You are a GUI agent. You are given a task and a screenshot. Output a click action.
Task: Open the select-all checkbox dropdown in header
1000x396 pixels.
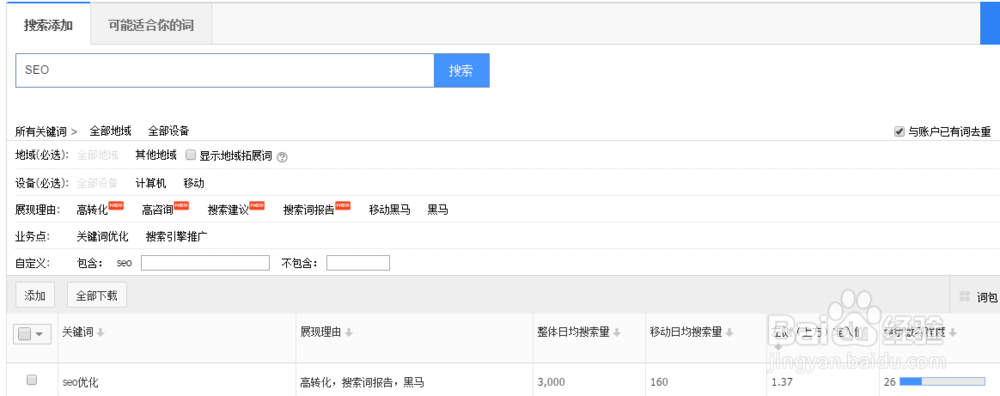[32, 334]
